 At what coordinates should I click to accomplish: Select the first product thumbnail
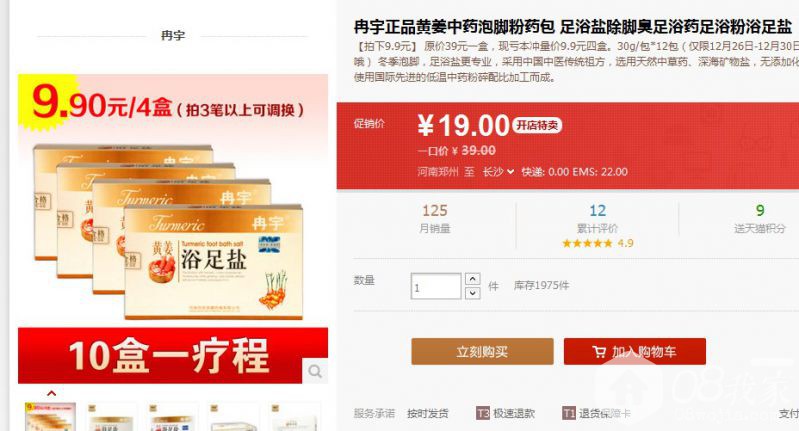[50, 417]
